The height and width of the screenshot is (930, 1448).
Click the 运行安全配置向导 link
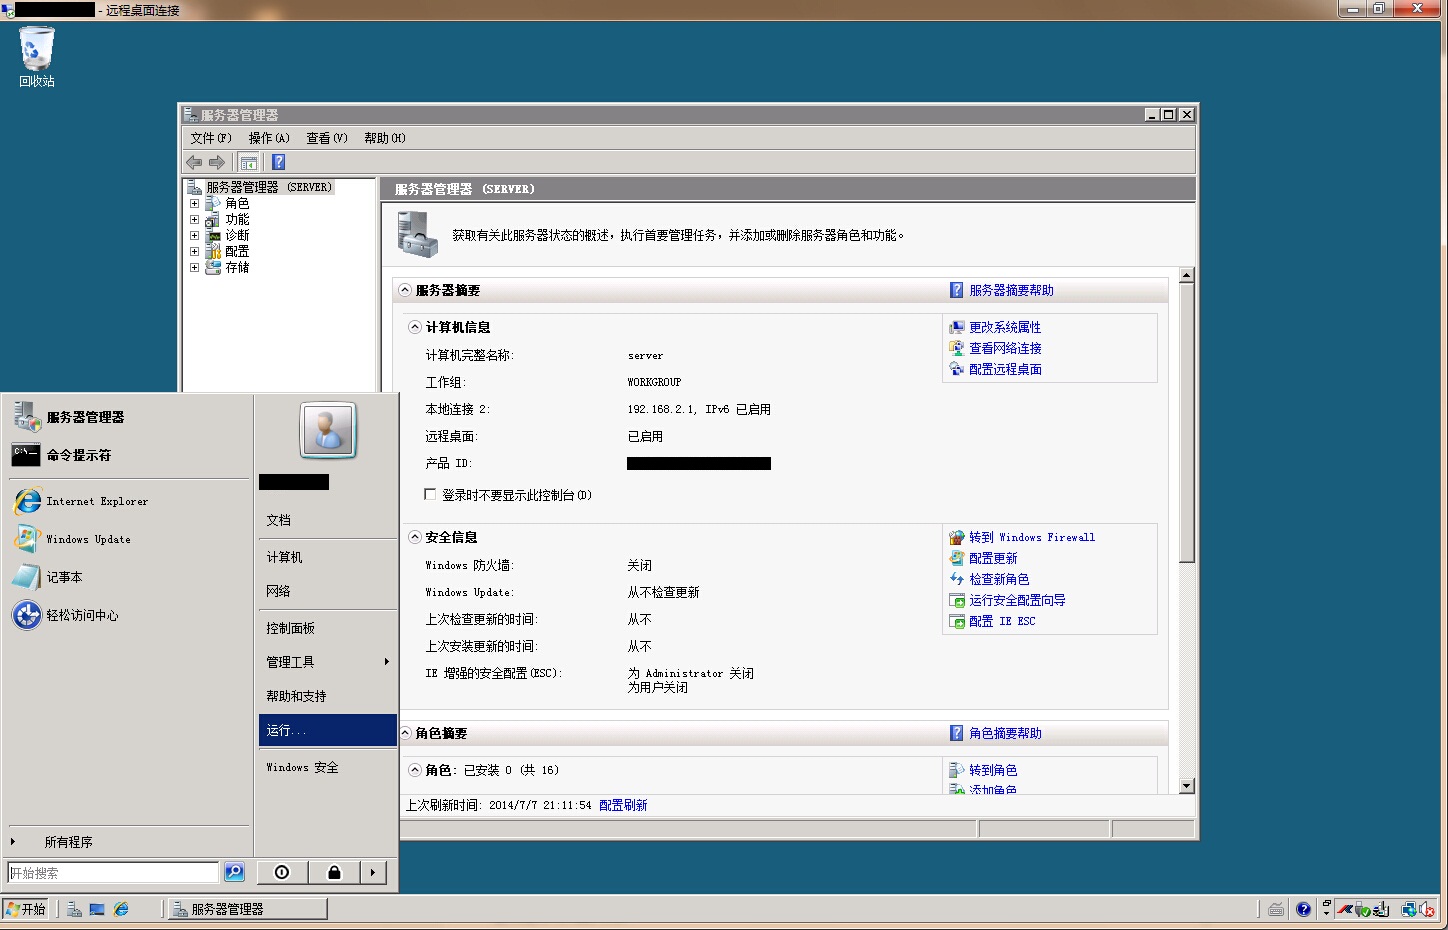click(1017, 600)
